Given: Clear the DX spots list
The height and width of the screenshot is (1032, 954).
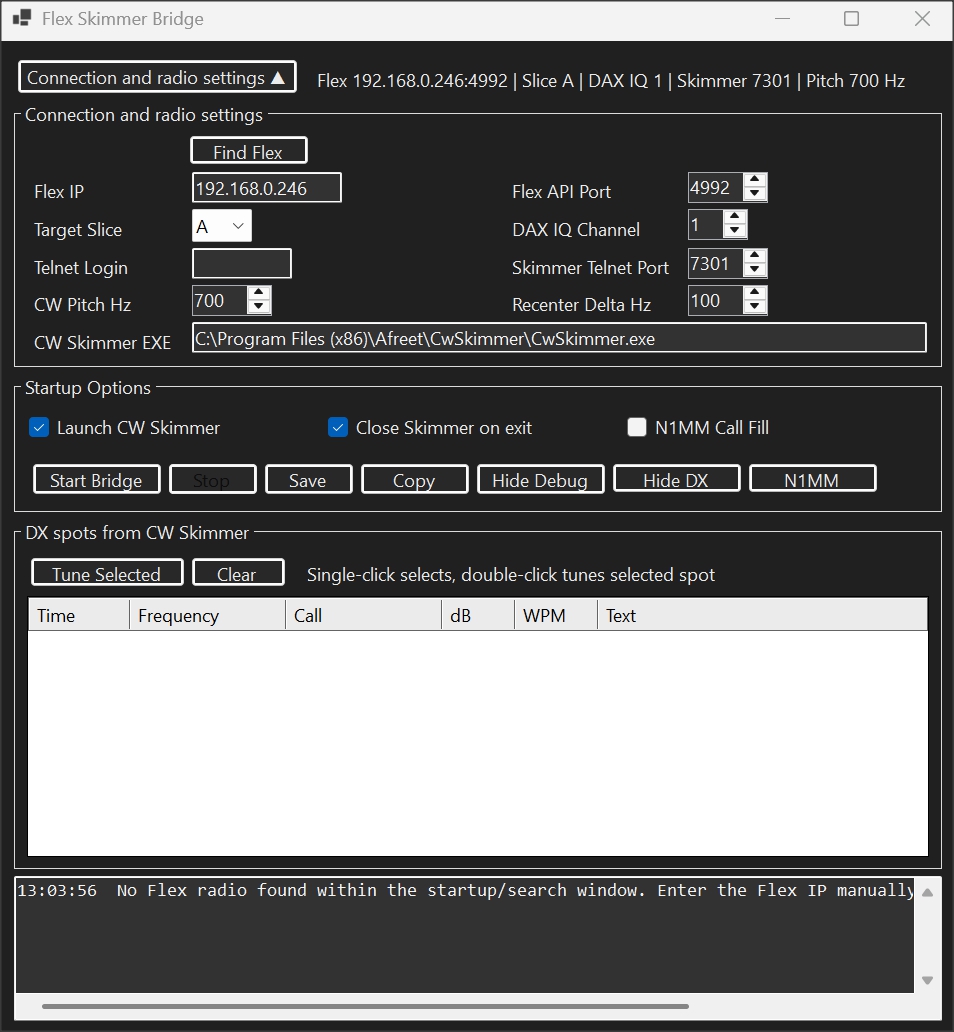Looking at the screenshot, I should tap(238, 573).
